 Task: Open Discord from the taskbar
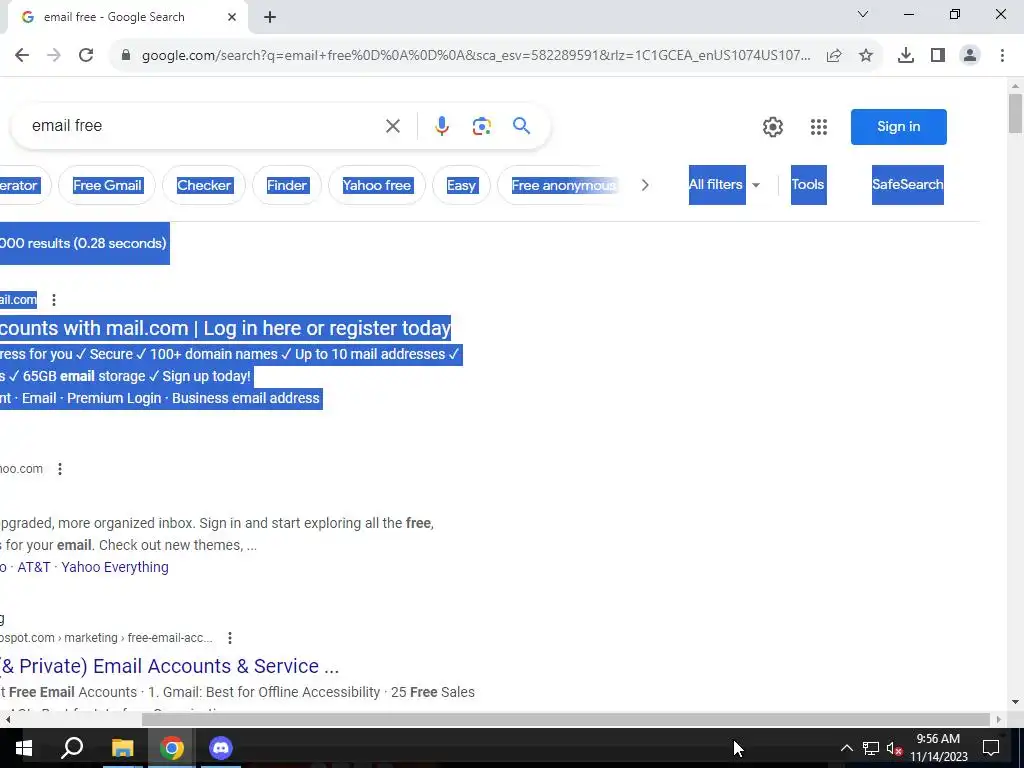[221, 748]
